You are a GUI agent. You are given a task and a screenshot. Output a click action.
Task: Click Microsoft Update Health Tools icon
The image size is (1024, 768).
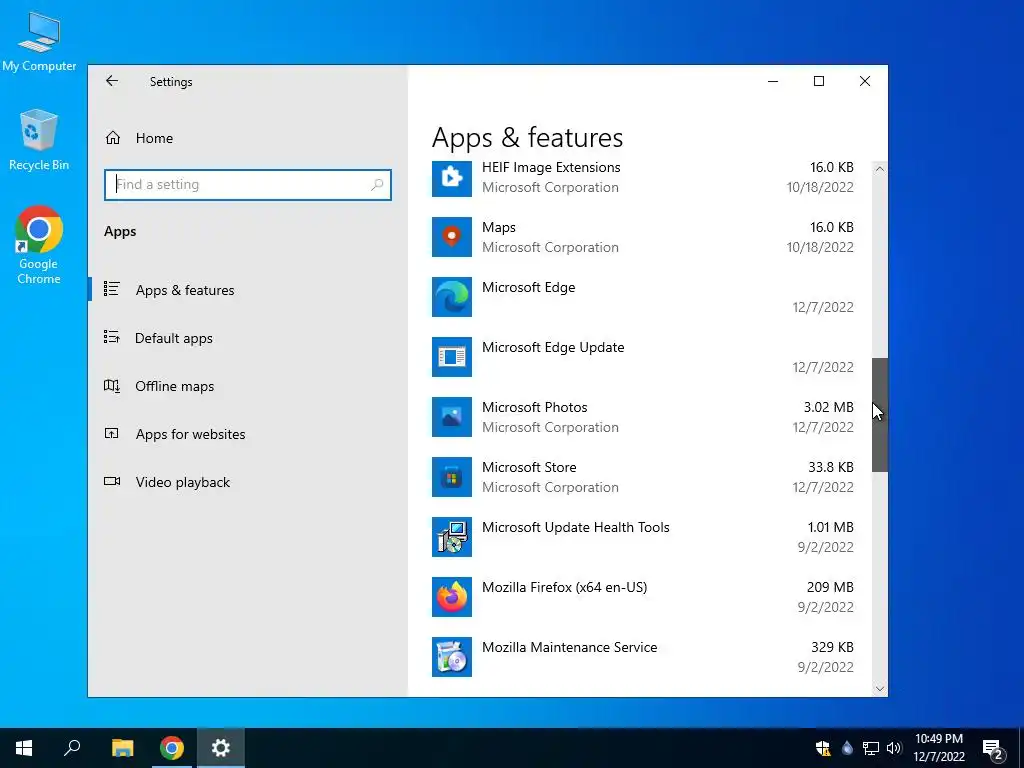(451, 537)
